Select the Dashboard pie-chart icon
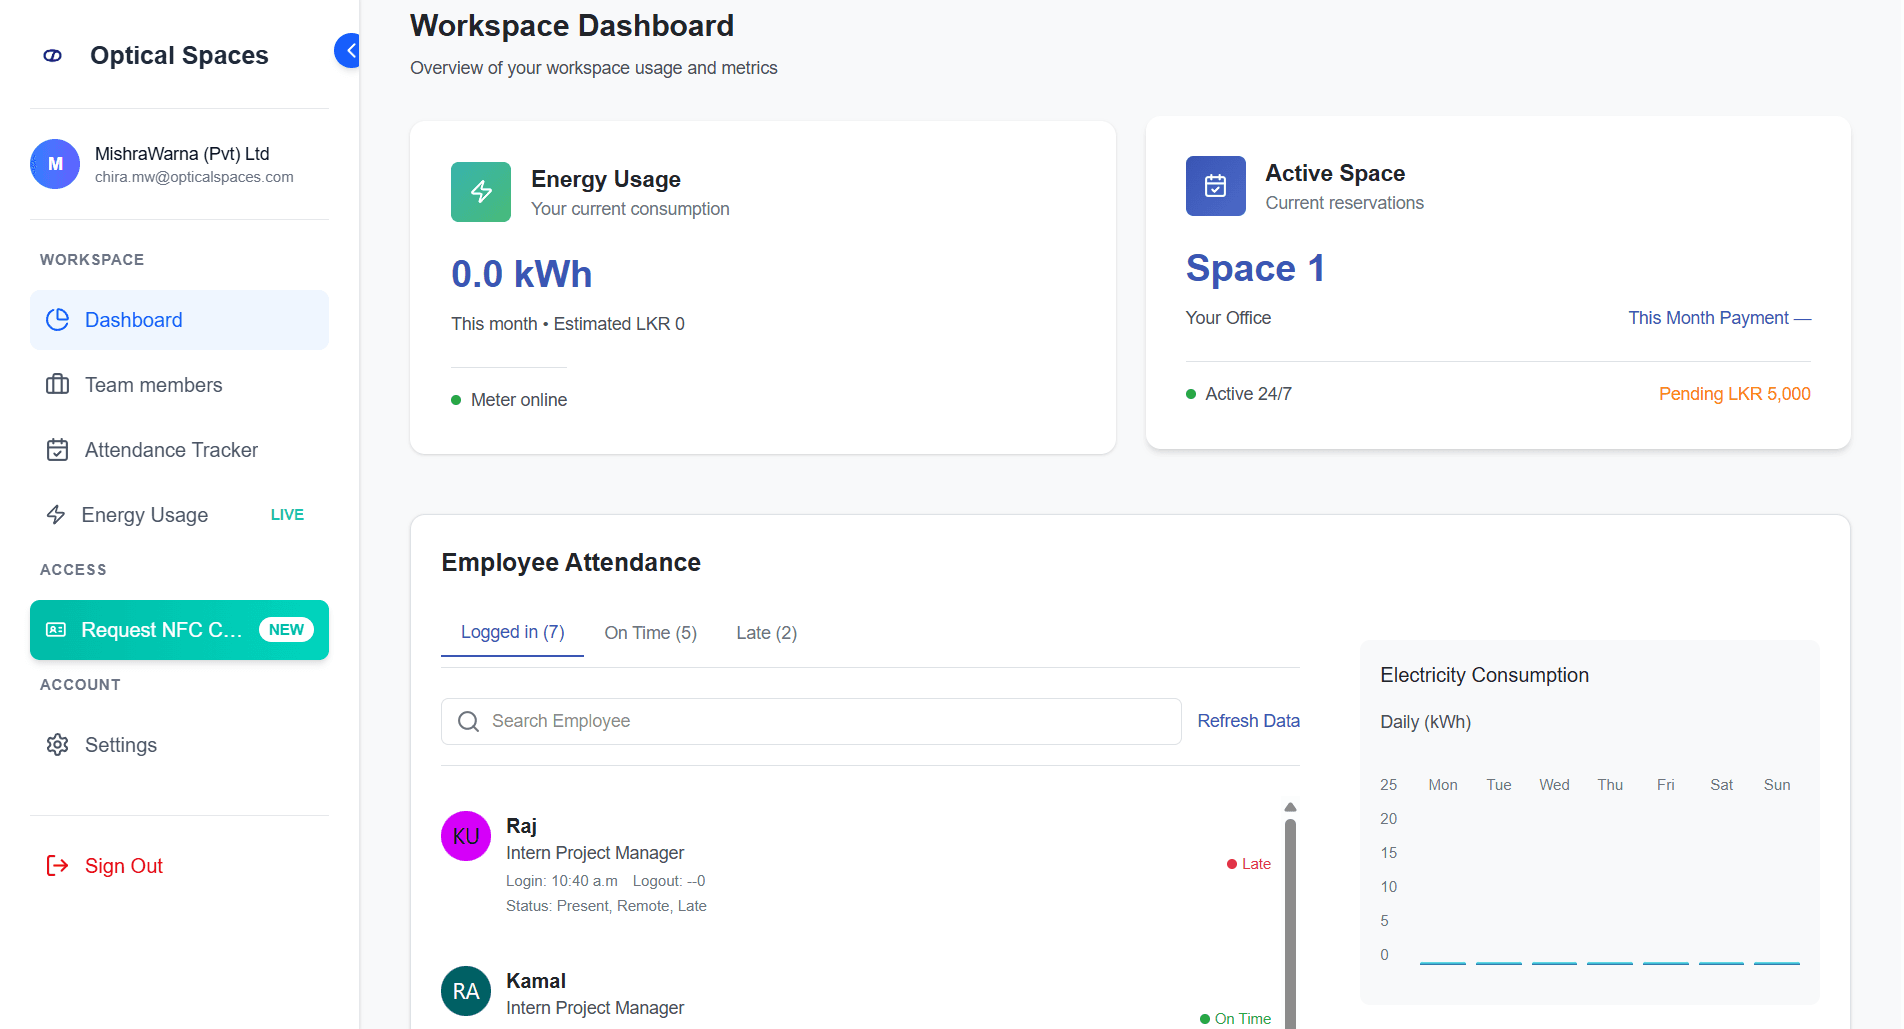Screen dimensions: 1904x1029 click(57, 319)
